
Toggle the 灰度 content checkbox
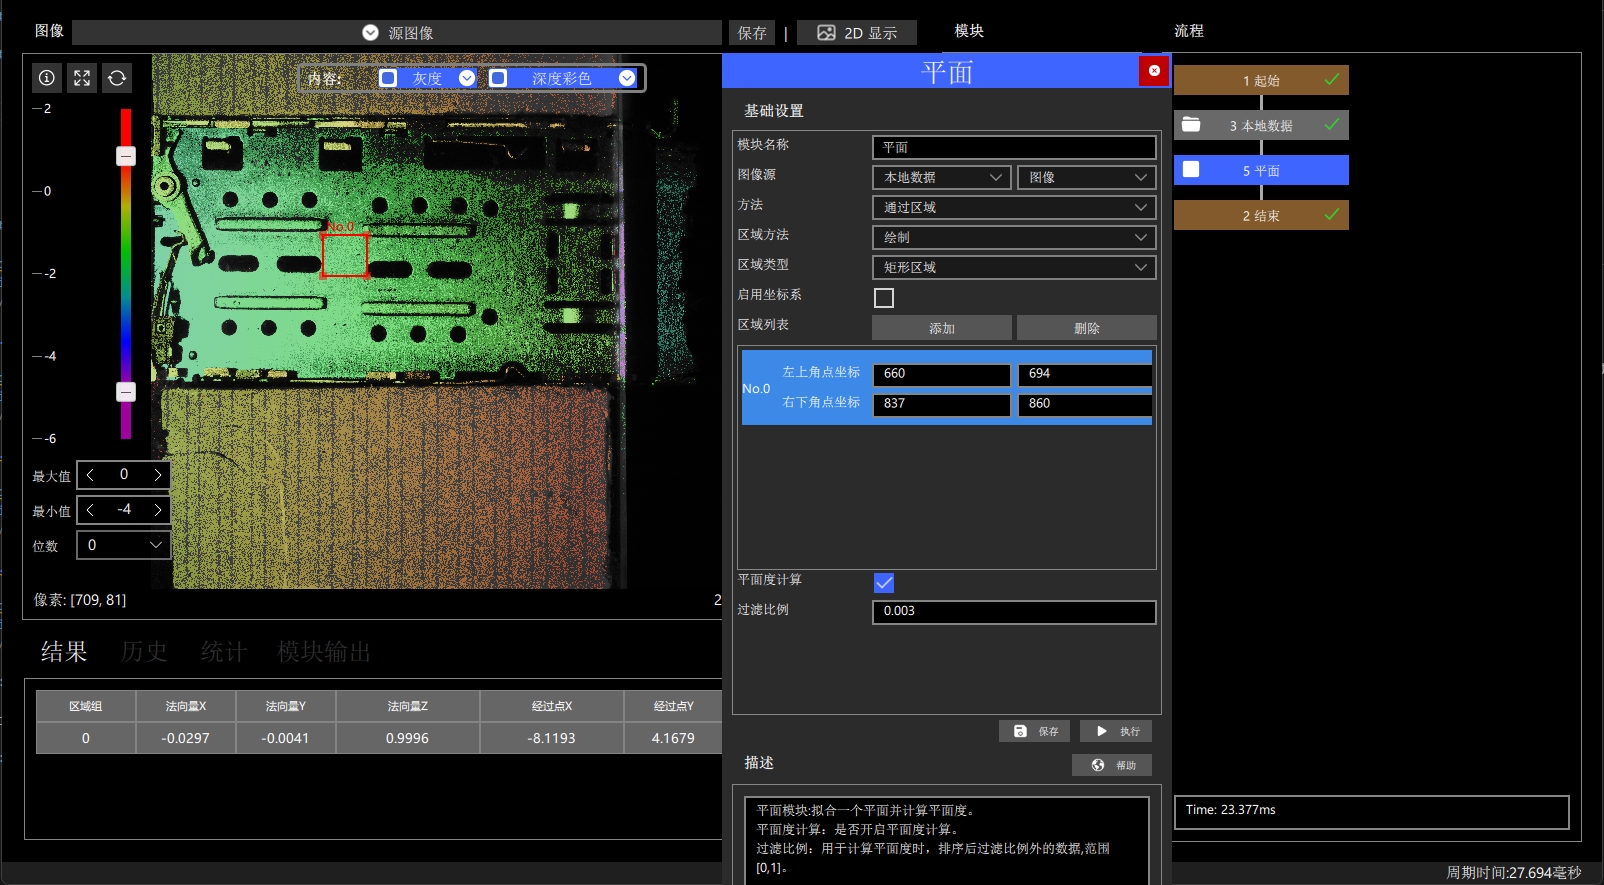point(388,78)
